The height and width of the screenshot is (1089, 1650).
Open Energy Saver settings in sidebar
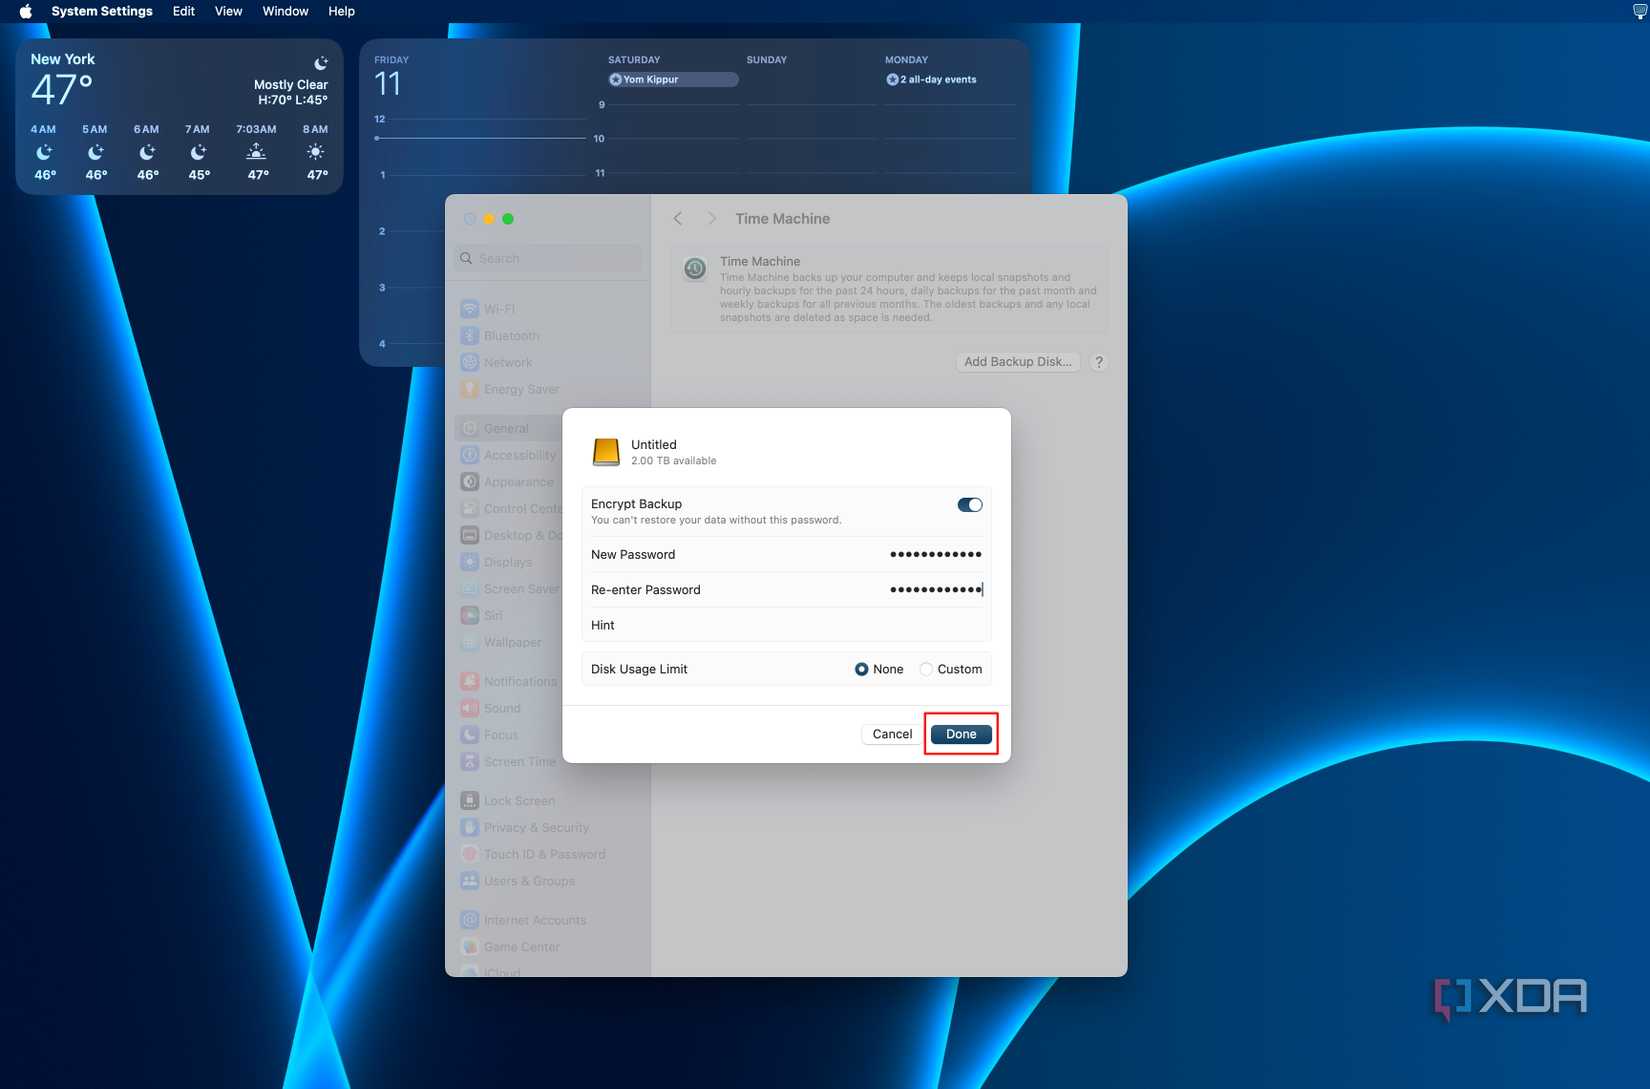coord(548,389)
